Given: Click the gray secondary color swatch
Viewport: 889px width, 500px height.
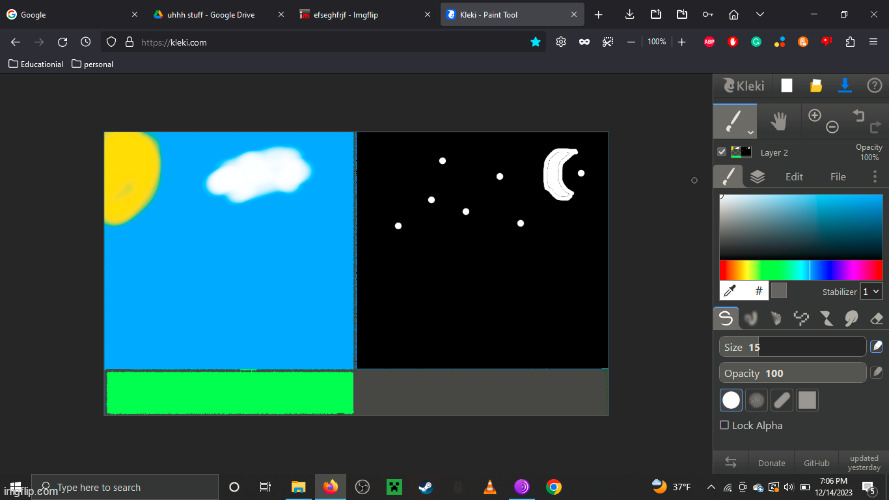Looking at the screenshot, I should click(779, 290).
